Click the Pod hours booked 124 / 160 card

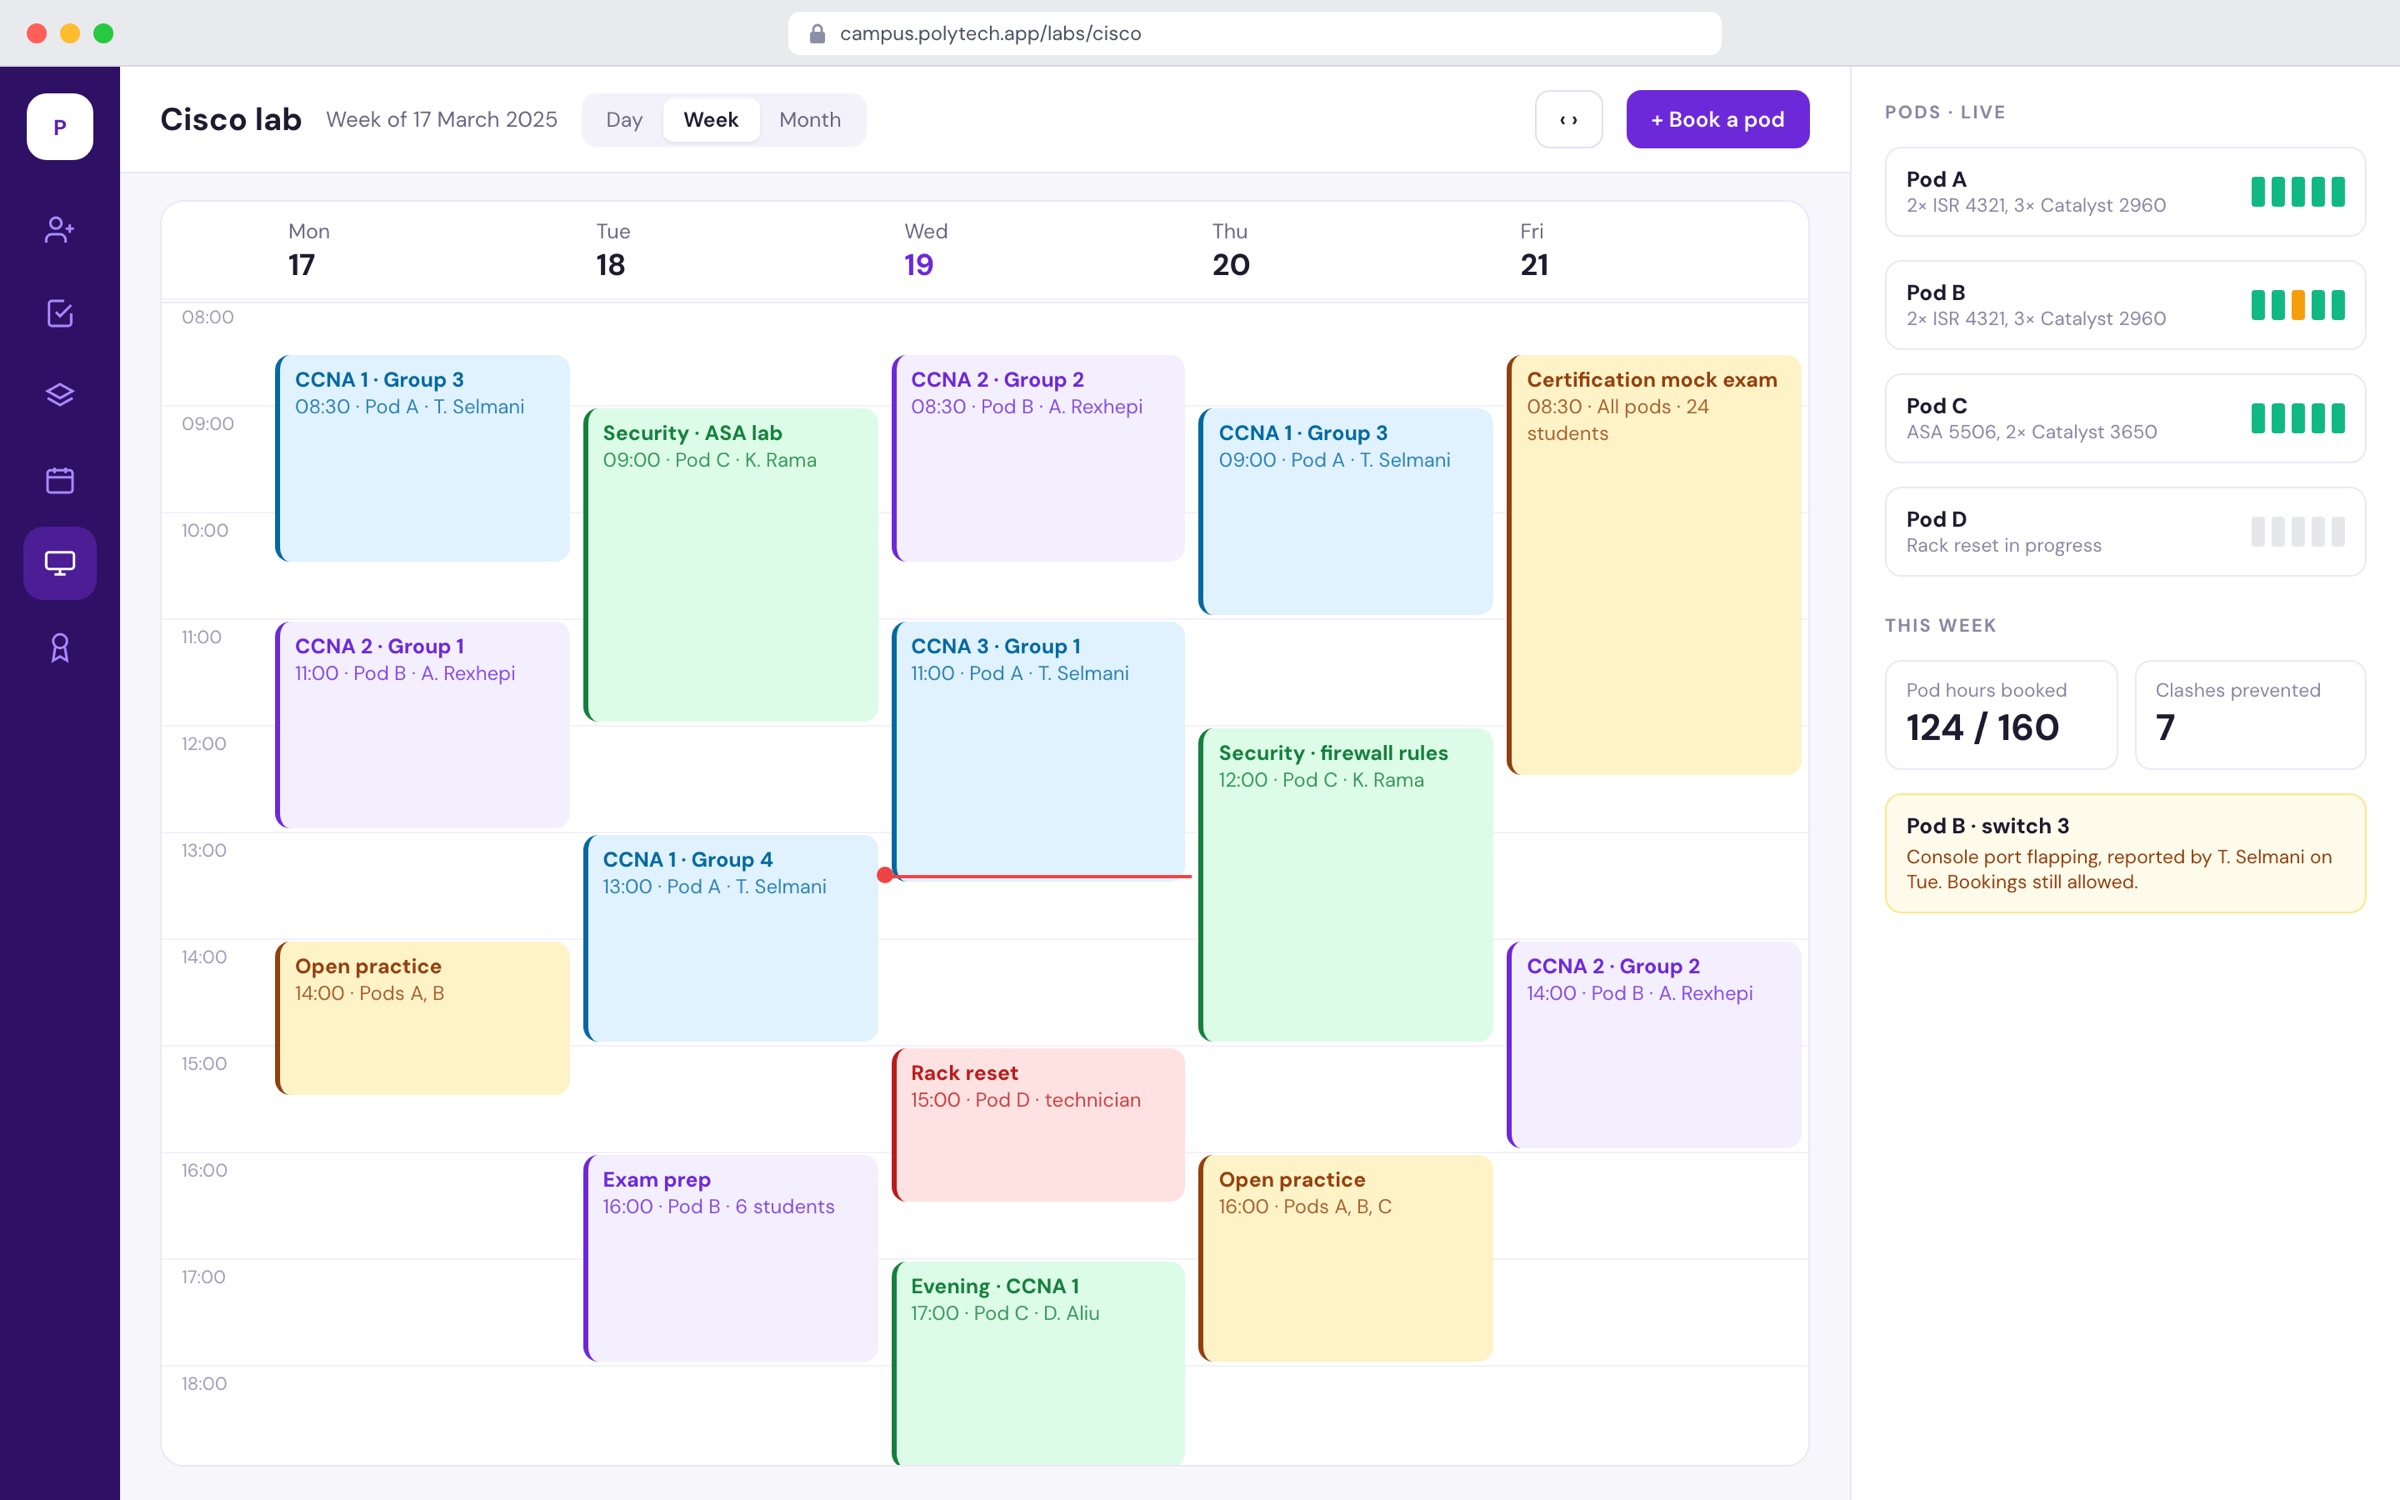click(2001, 715)
